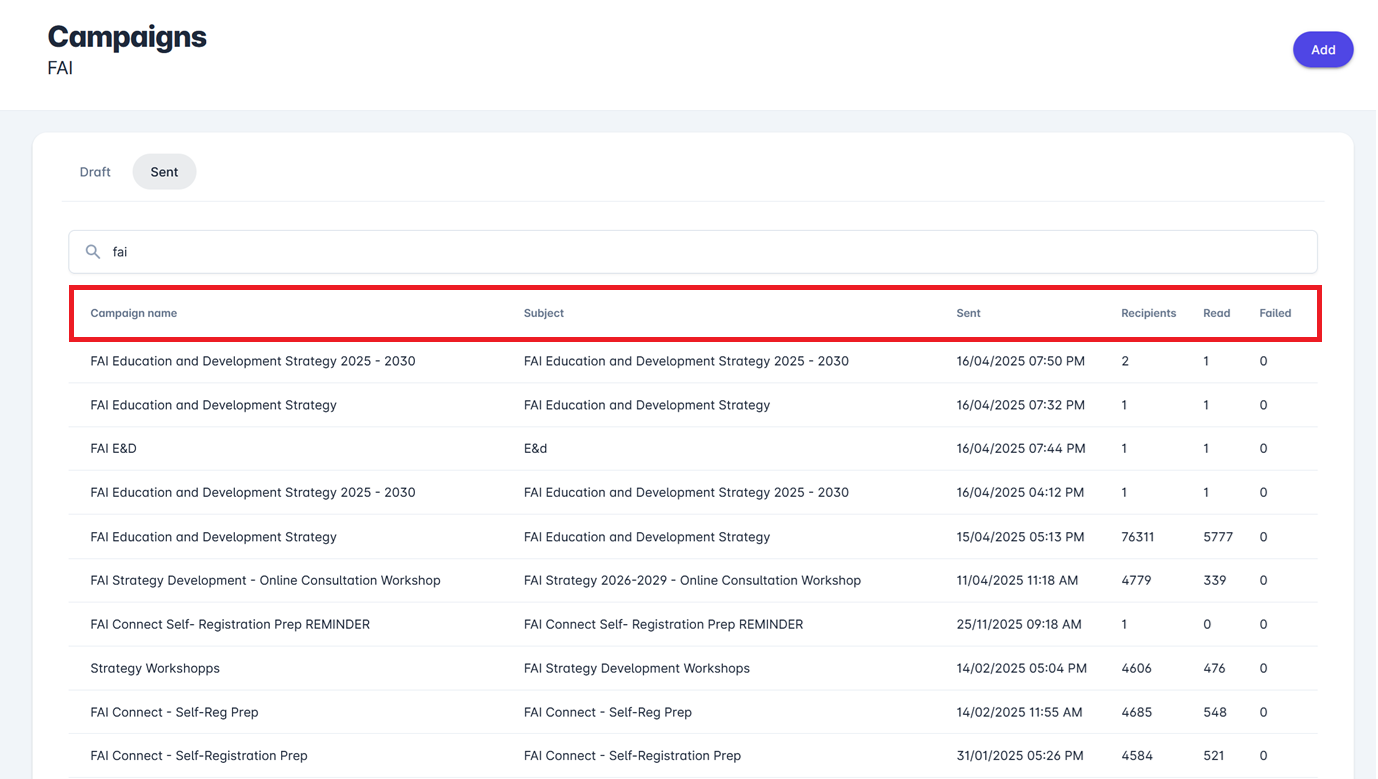
Task: Click the 76311 recipients count
Action: pos(1137,537)
